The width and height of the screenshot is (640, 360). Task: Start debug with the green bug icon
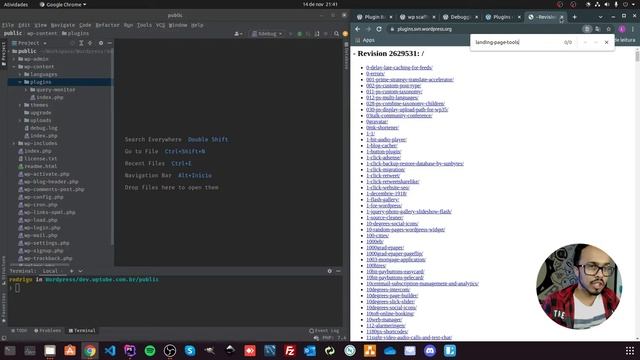pos(299,34)
